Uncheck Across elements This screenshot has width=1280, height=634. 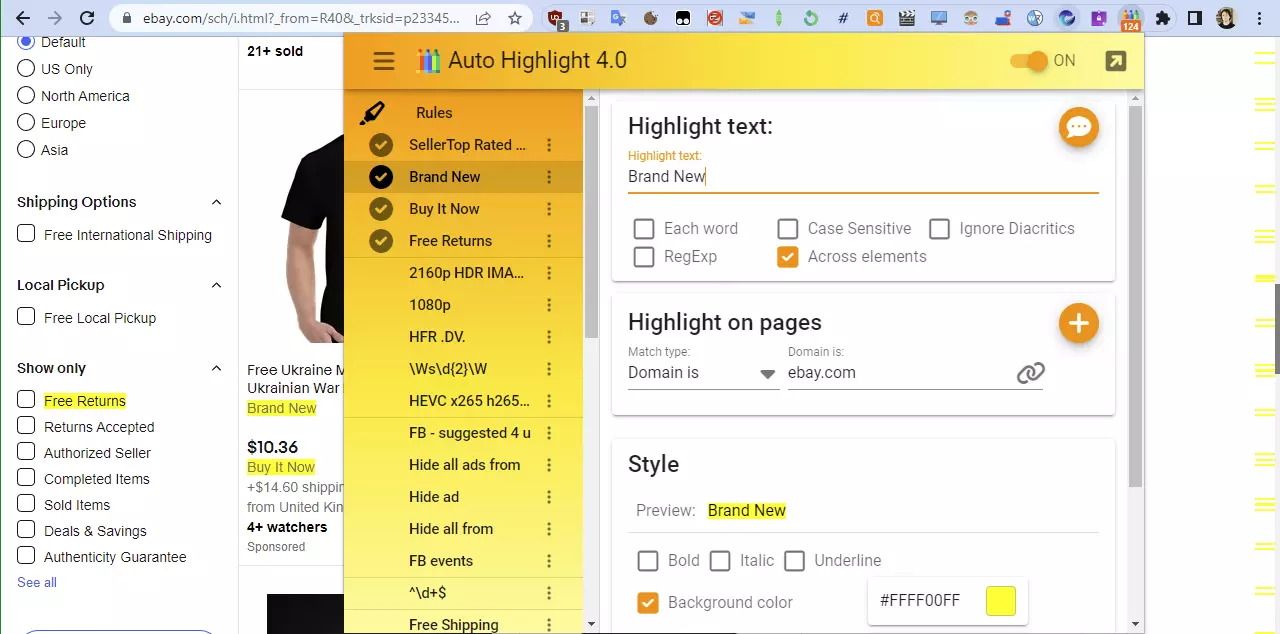788,257
